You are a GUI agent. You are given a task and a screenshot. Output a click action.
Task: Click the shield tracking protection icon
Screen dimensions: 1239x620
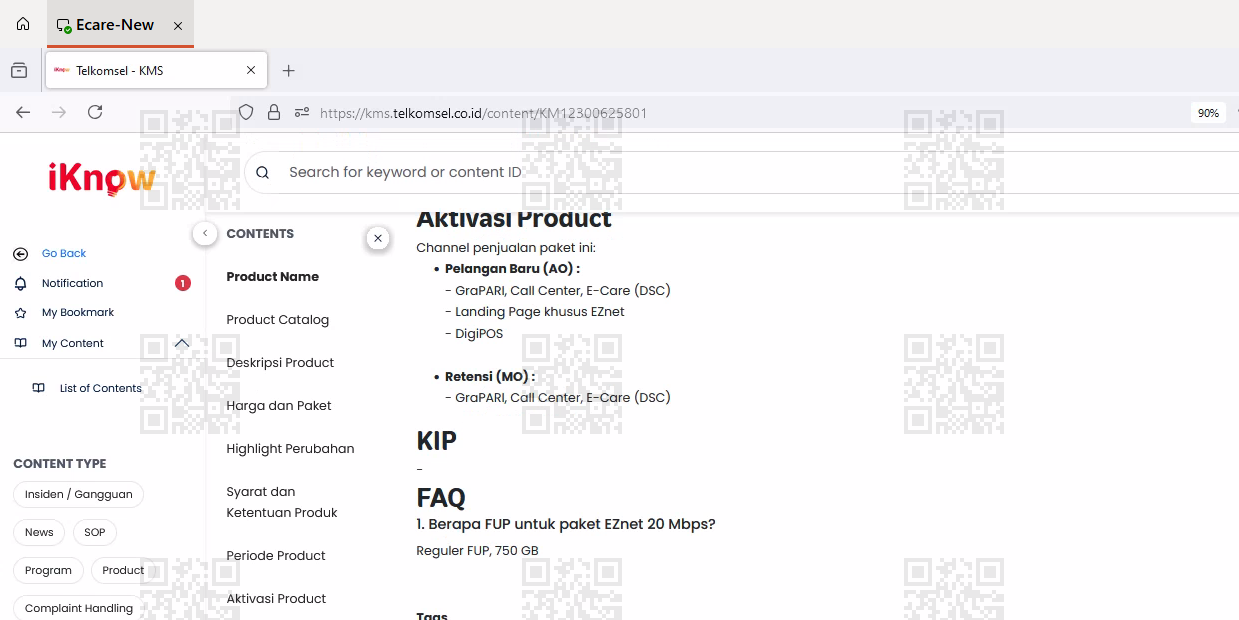(x=246, y=113)
